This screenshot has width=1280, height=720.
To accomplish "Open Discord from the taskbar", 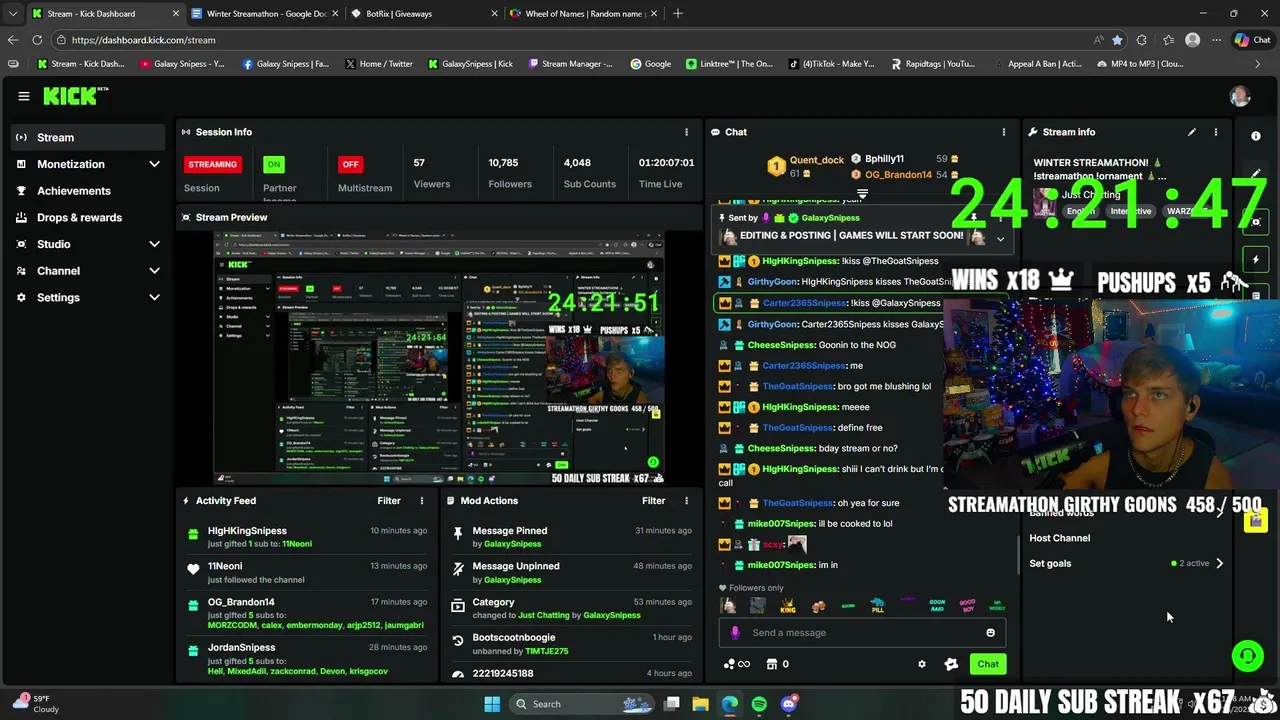I will (x=789, y=704).
